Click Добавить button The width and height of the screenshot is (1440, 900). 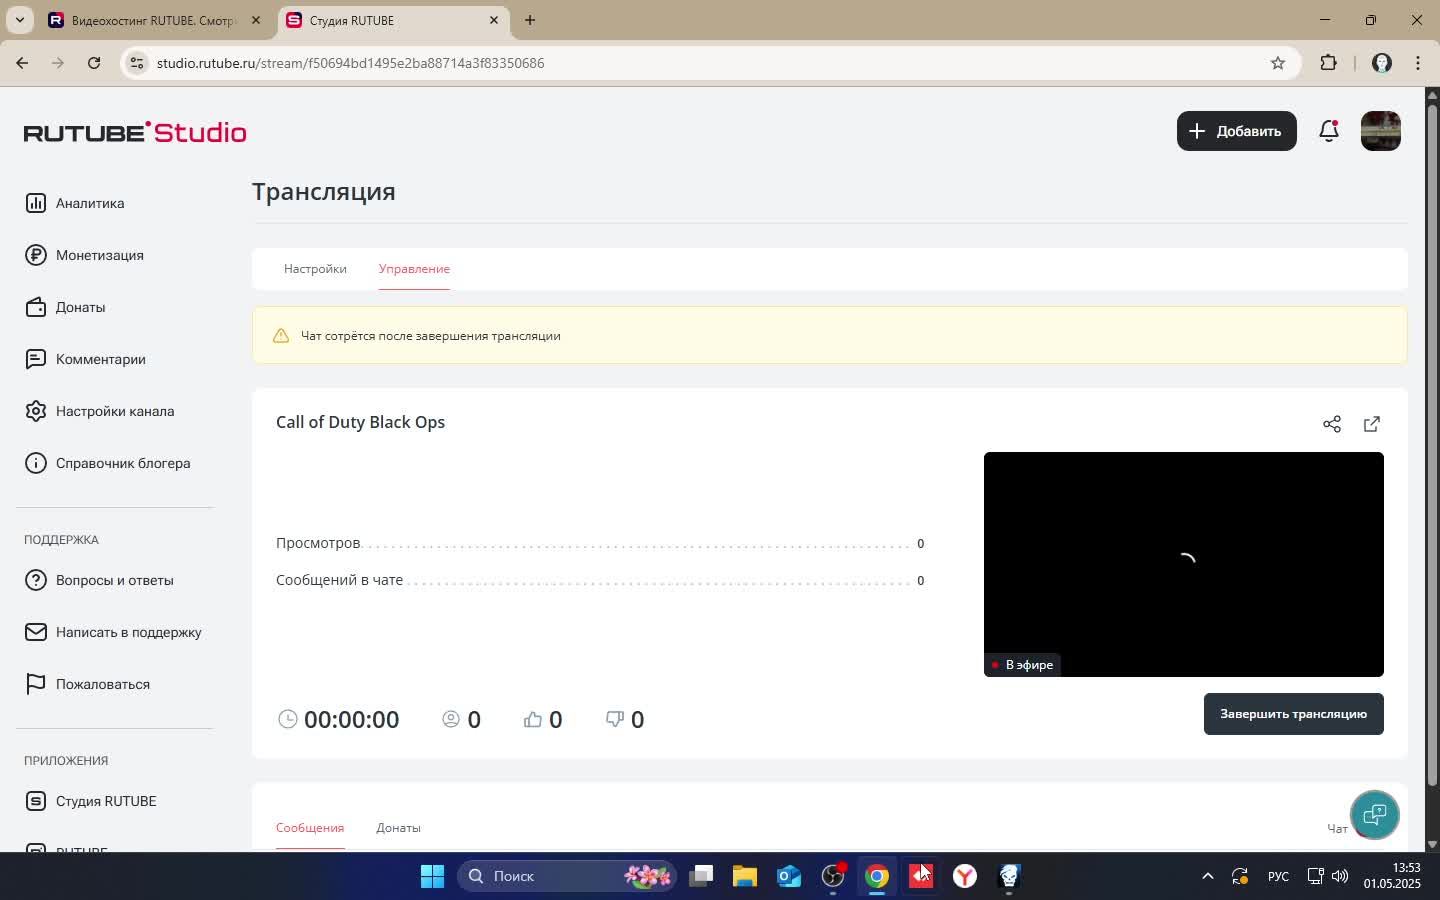click(1237, 131)
